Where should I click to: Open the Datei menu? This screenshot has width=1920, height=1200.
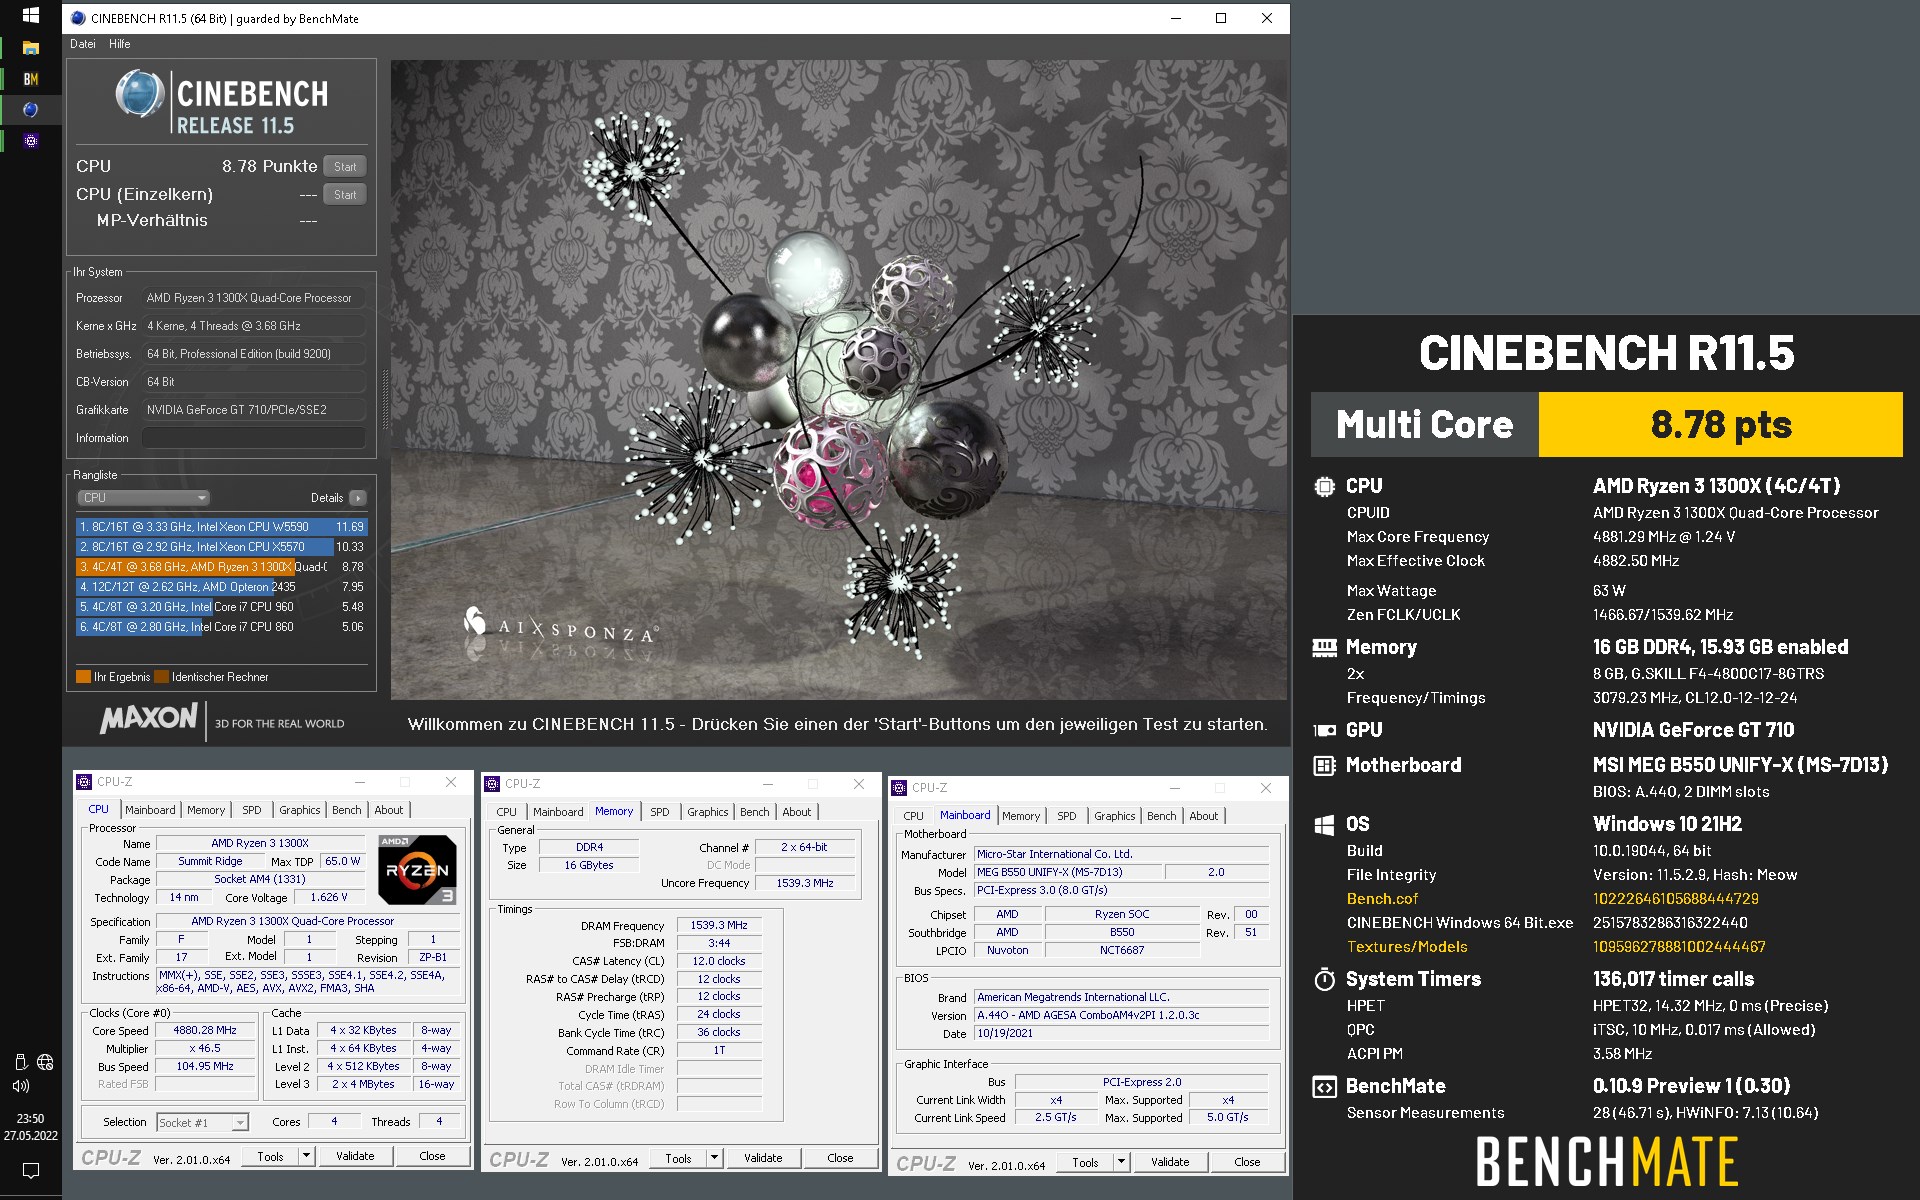click(83, 44)
